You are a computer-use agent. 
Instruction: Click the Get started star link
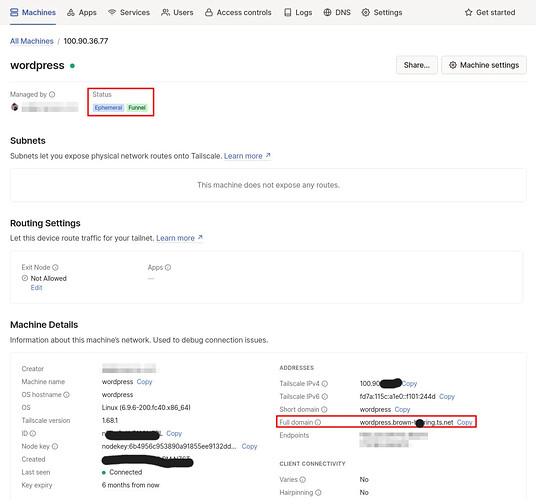tap(490, 13)
